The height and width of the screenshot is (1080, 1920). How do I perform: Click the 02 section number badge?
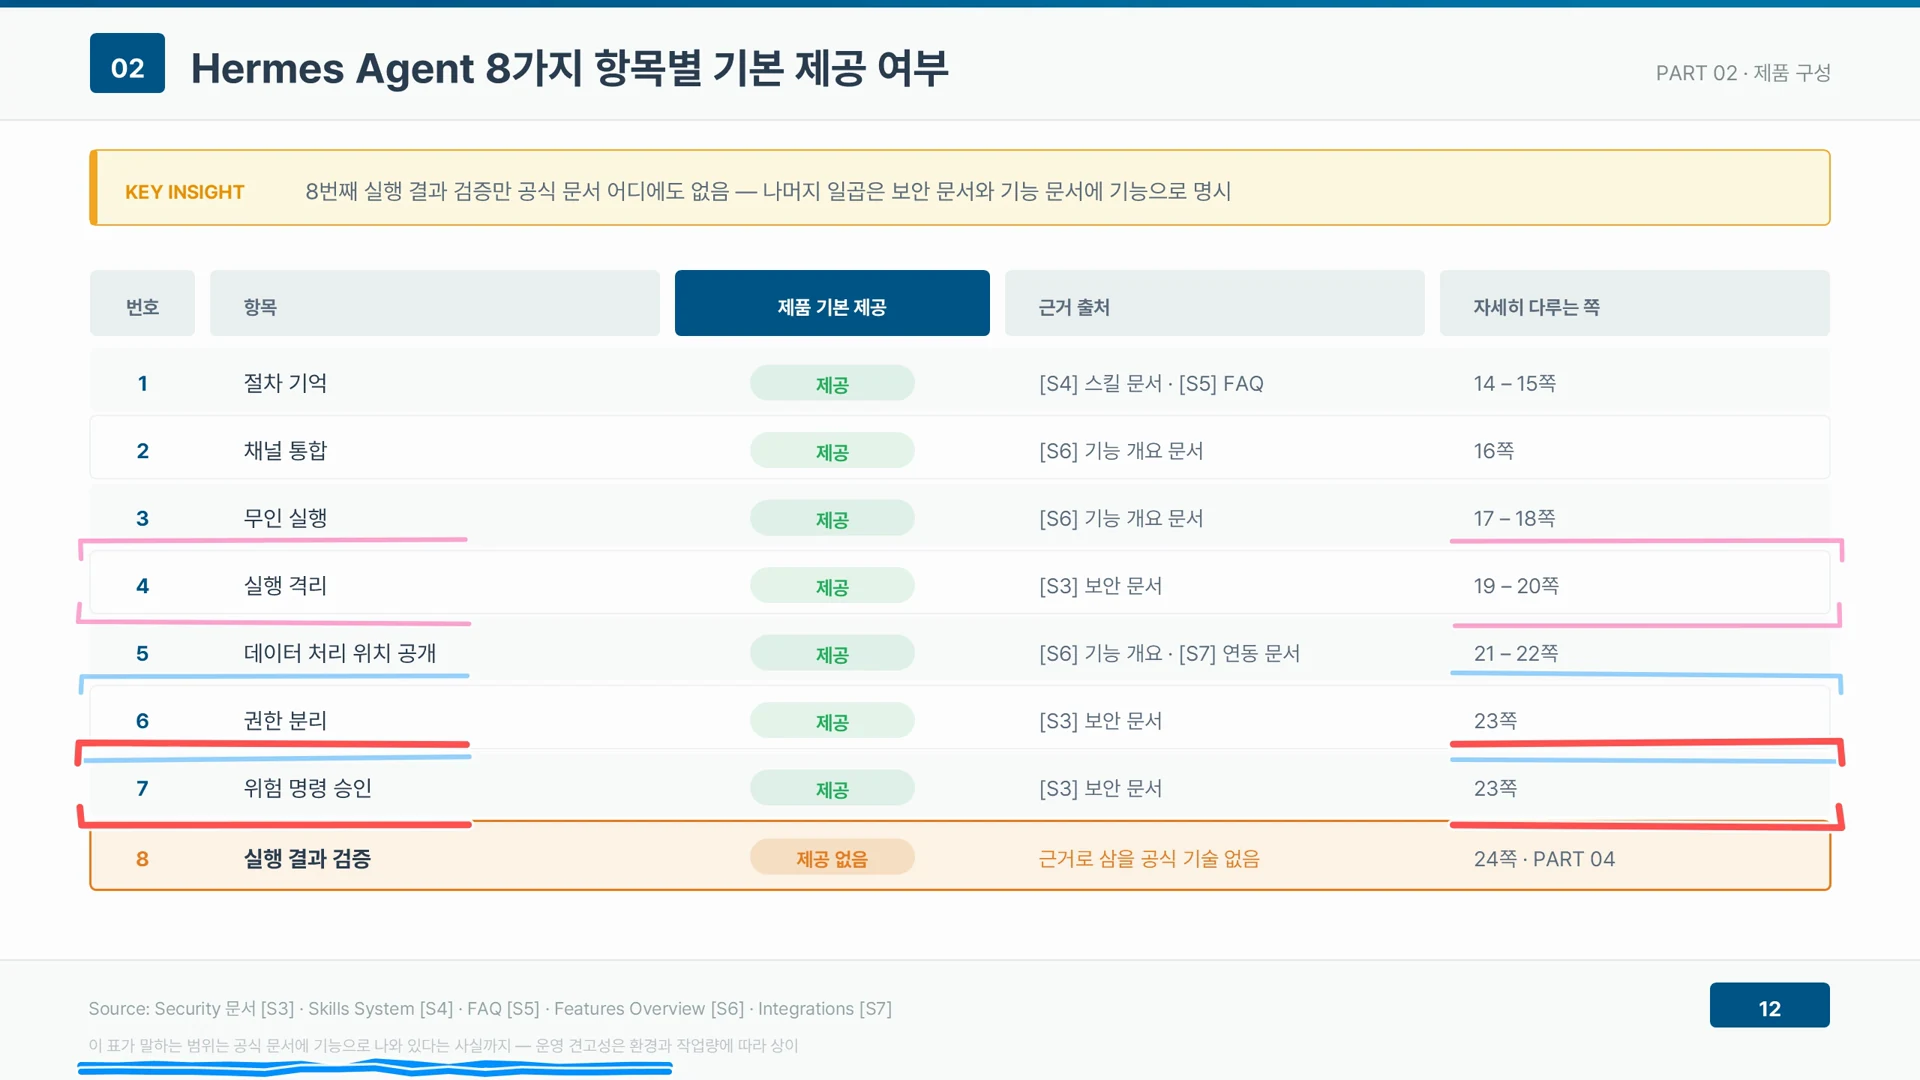coord(127,63)
